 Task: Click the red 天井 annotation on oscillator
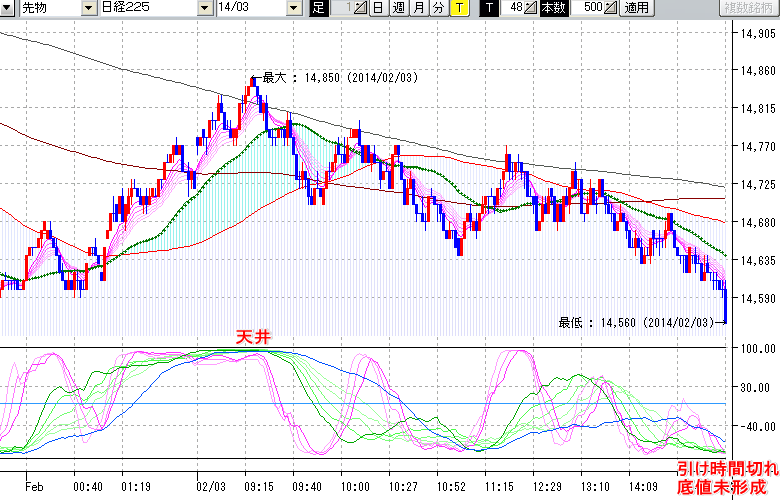click(252, 337)
